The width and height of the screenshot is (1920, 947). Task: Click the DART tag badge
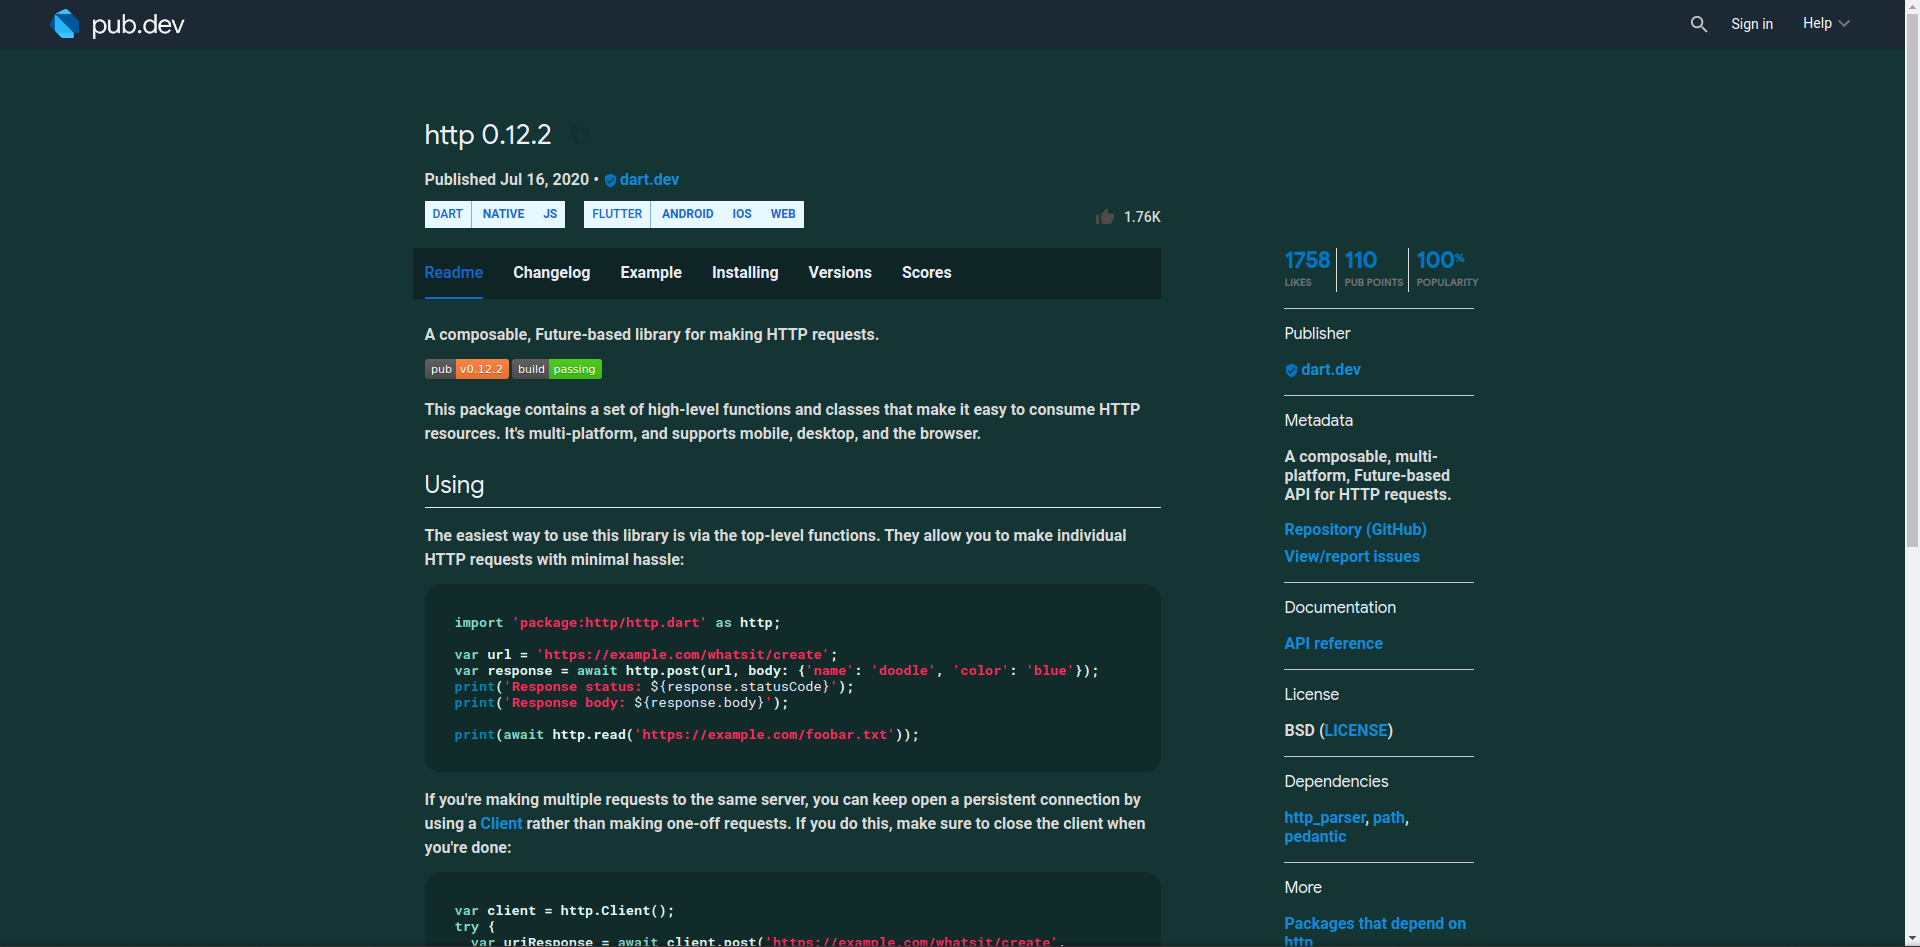pyautogui.click(x=448, y=214)
